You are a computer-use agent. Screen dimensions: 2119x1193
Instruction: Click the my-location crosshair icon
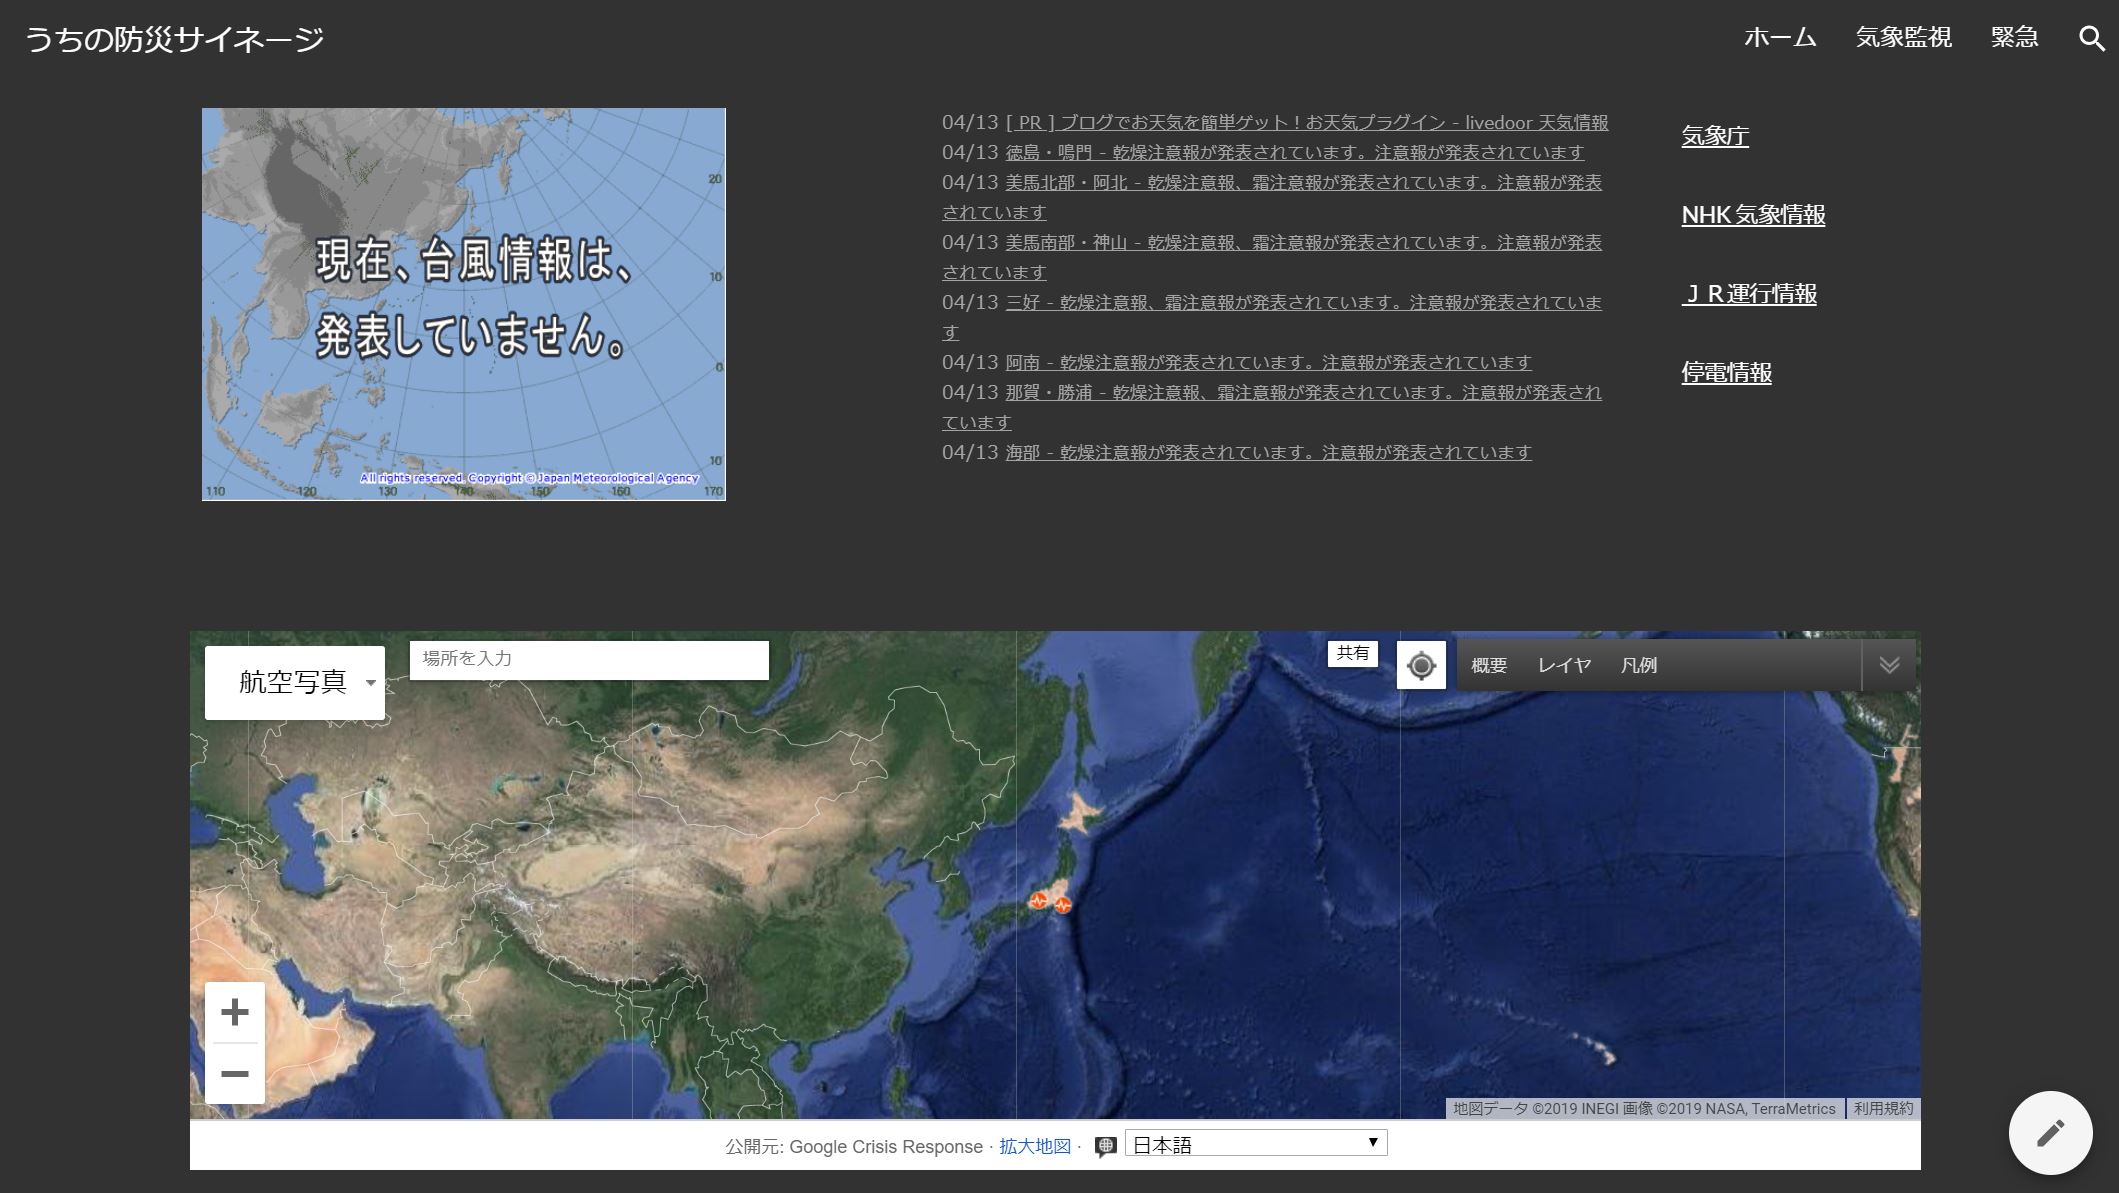pyautogui.click(x=1421, y=665)
